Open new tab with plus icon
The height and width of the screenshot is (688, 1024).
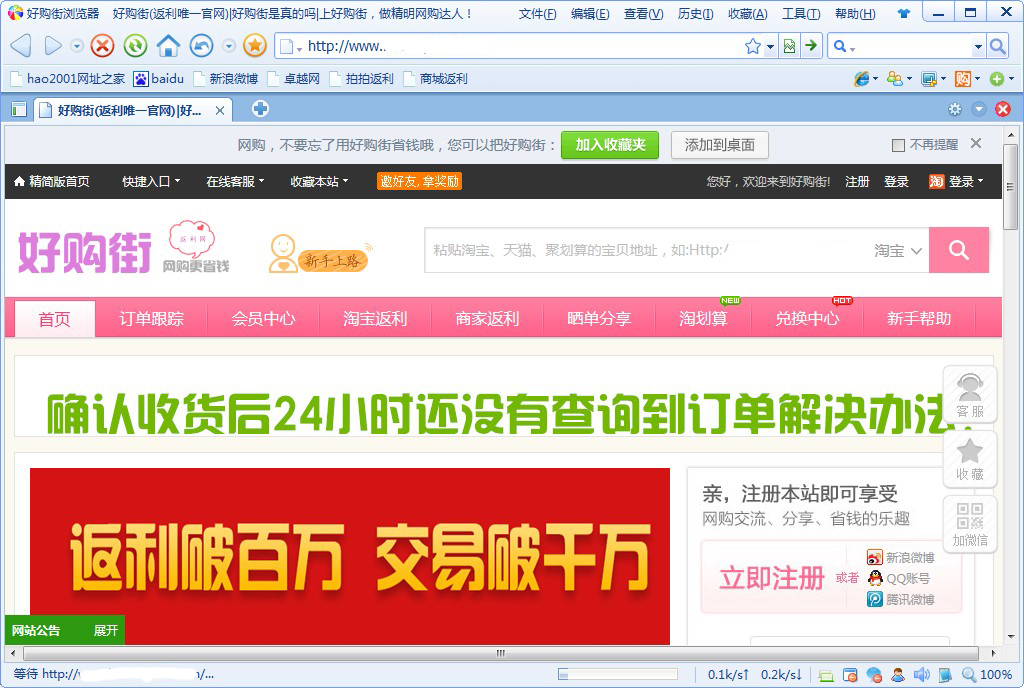point(260,109)
